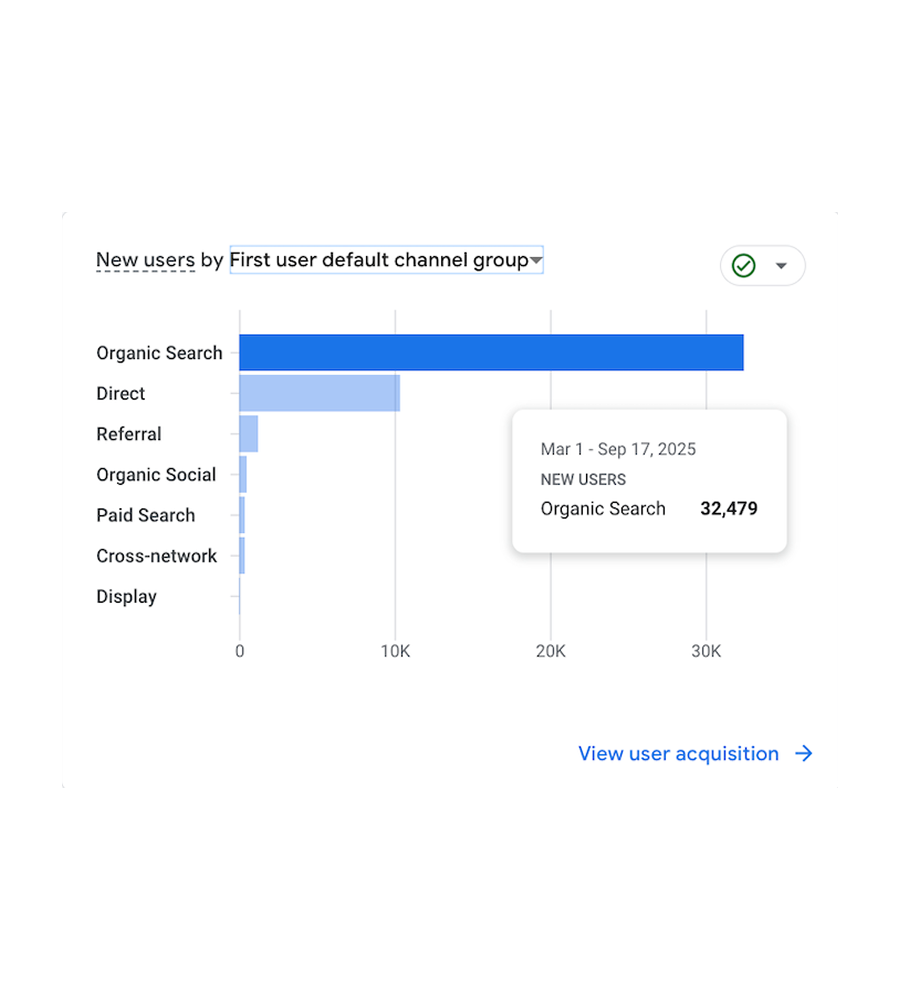Viewport: 900px width, 1000px height.
Task: Click the Organic Search row label
Action: click(159, 353)
